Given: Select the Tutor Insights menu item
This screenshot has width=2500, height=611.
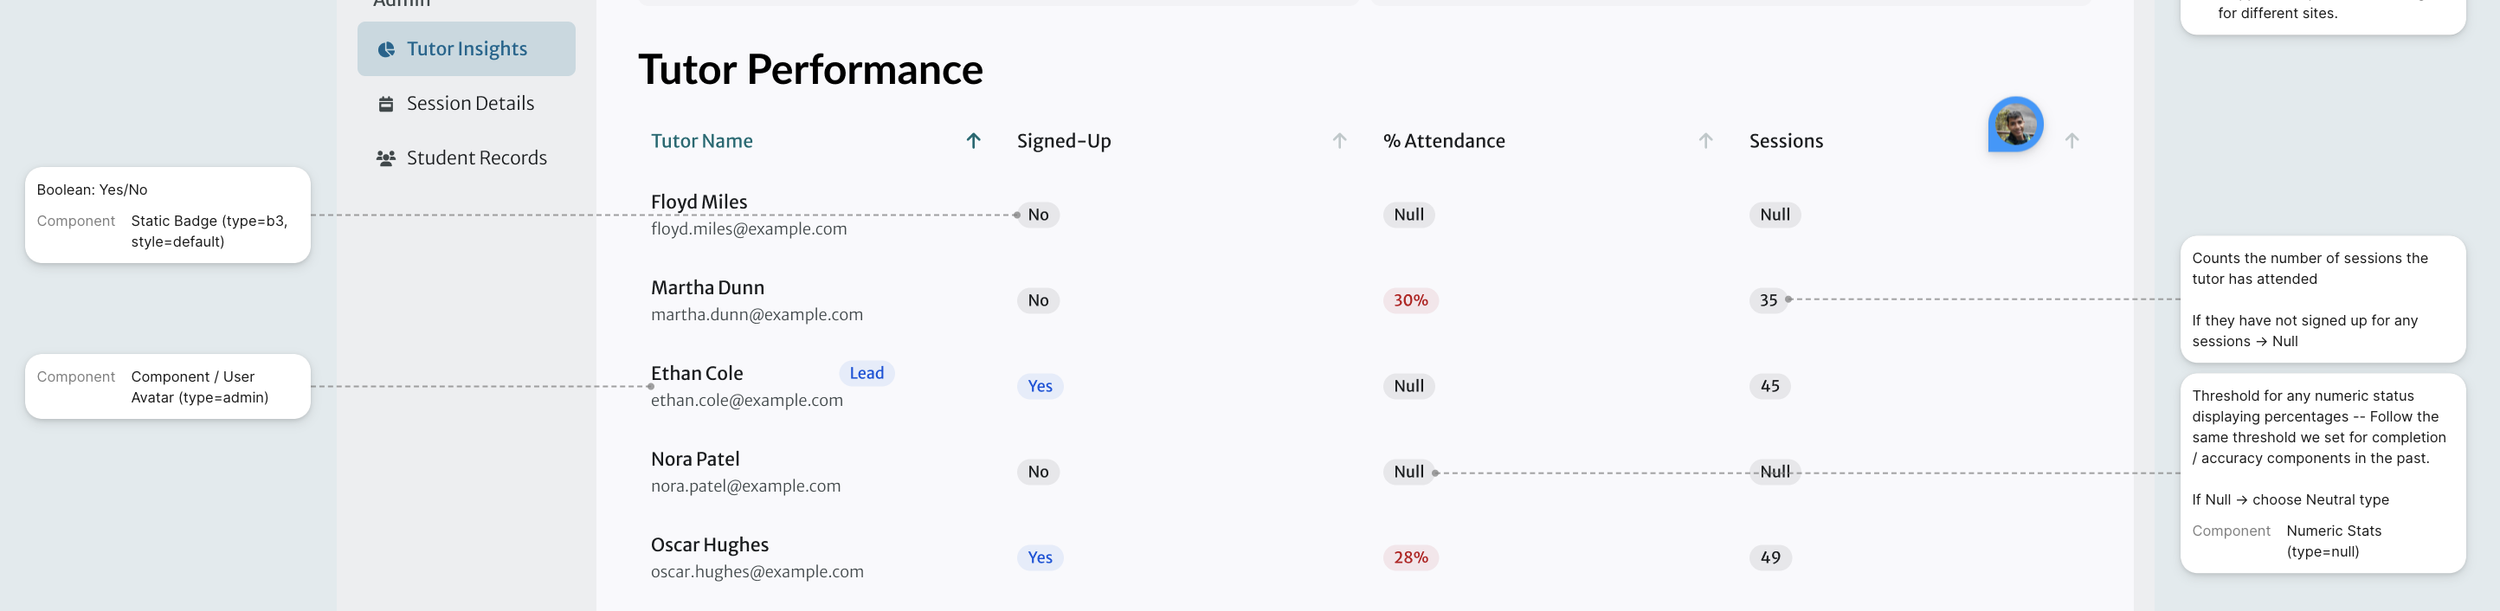Looking at the screenshot, I should pyautogui.click(x=466, y=49).
